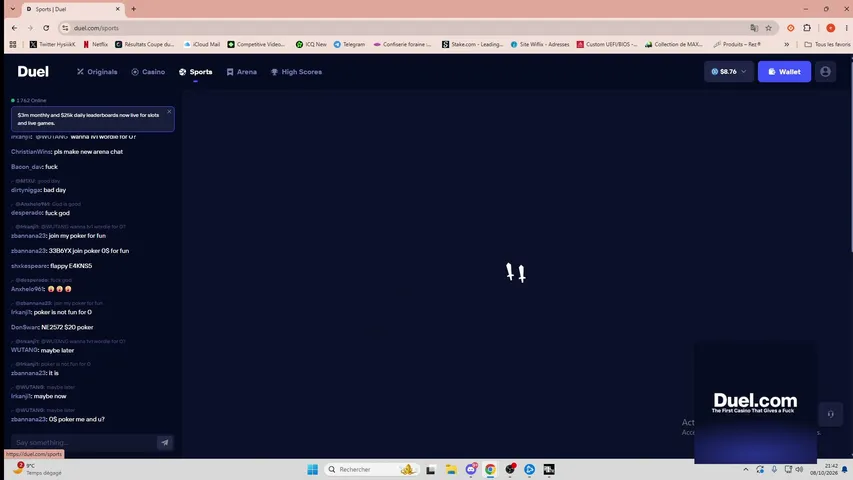Click the Rechercher taskbar search box

[x=372, y=469]
